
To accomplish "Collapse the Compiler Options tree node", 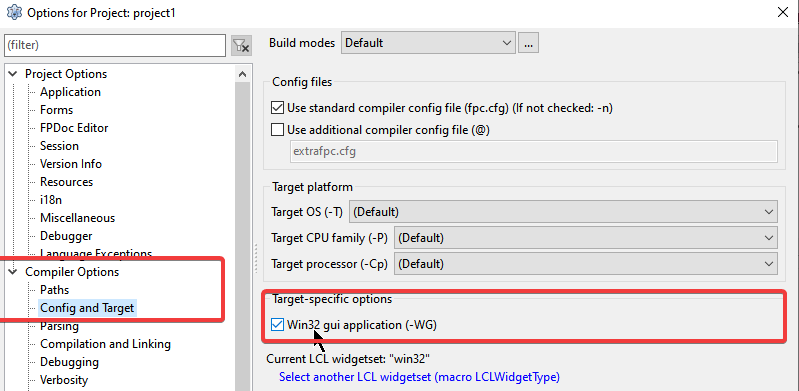I will pos(13,272).
